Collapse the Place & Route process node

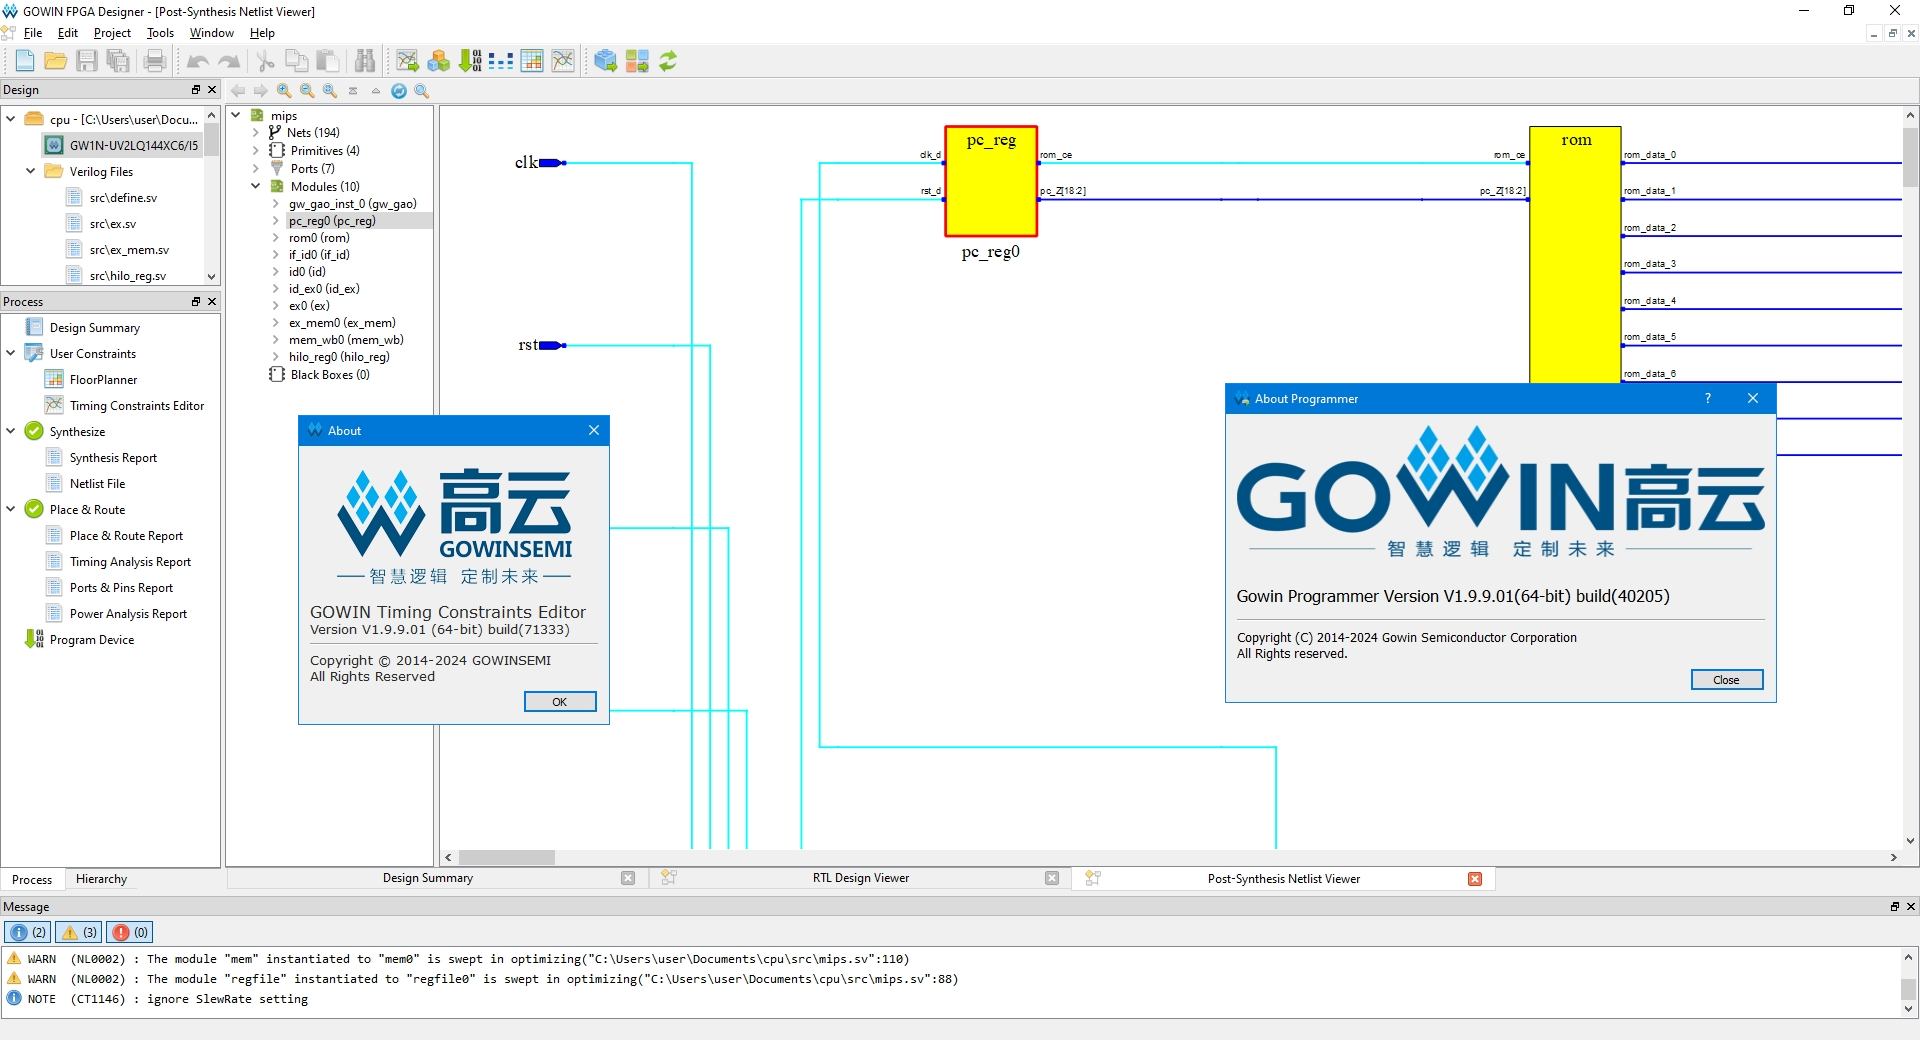click(x=11, y=509)
